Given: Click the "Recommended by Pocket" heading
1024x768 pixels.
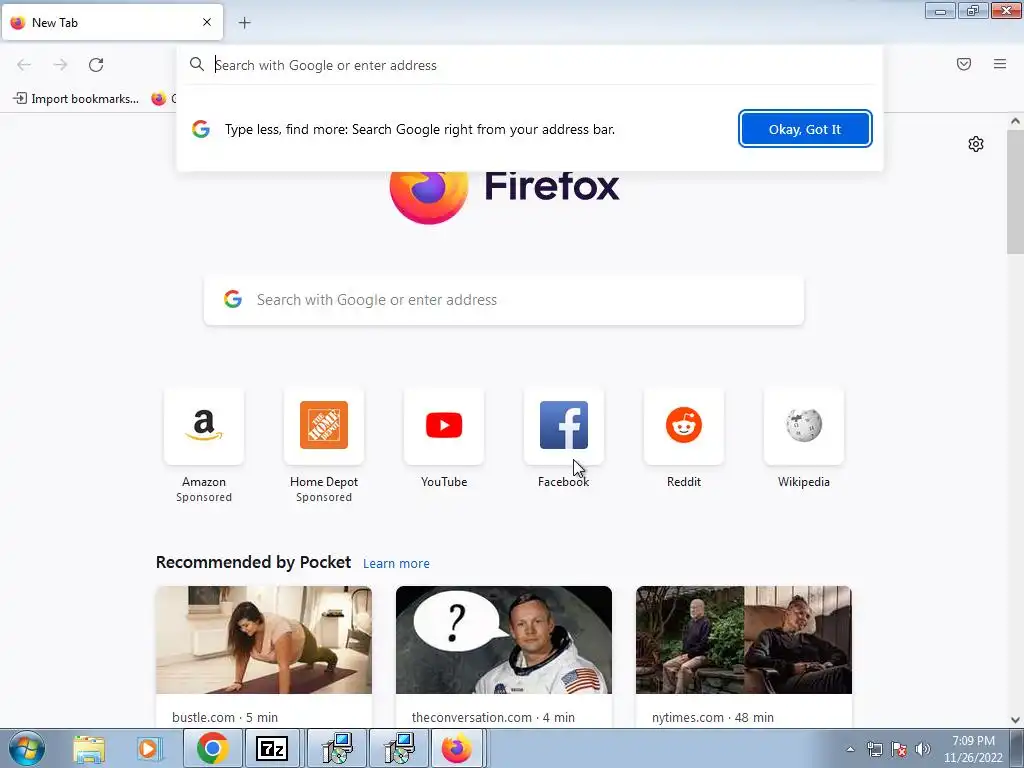Looking at the screenshot, I should 253,562.
